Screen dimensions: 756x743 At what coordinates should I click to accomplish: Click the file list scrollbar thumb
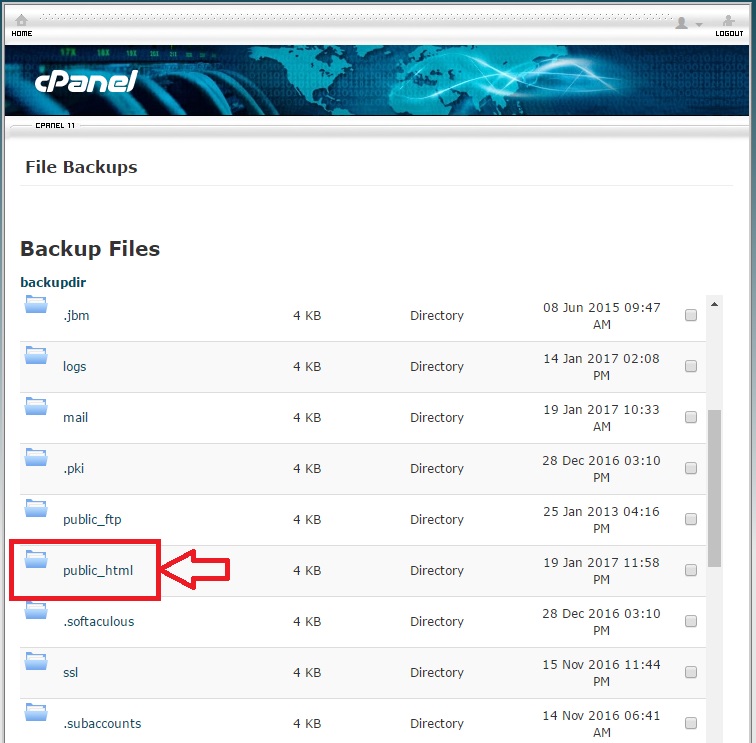(x=715, y=488)
